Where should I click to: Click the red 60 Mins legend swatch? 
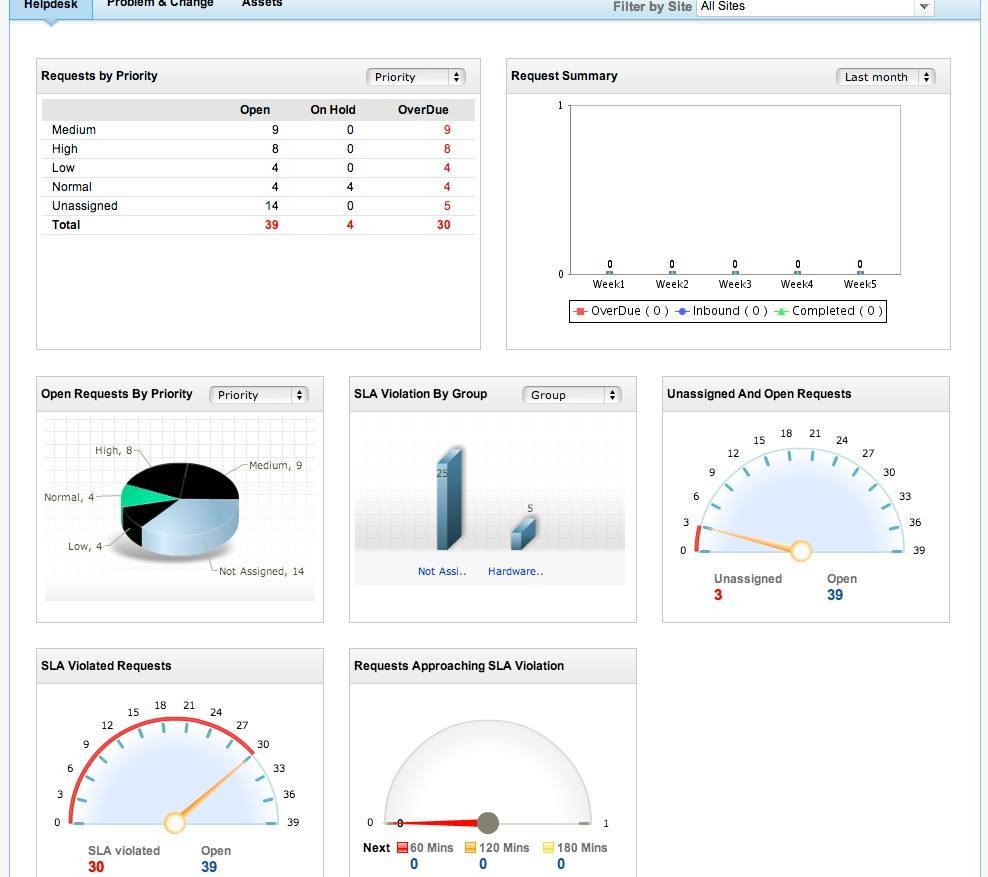click(x=403, y=848)
